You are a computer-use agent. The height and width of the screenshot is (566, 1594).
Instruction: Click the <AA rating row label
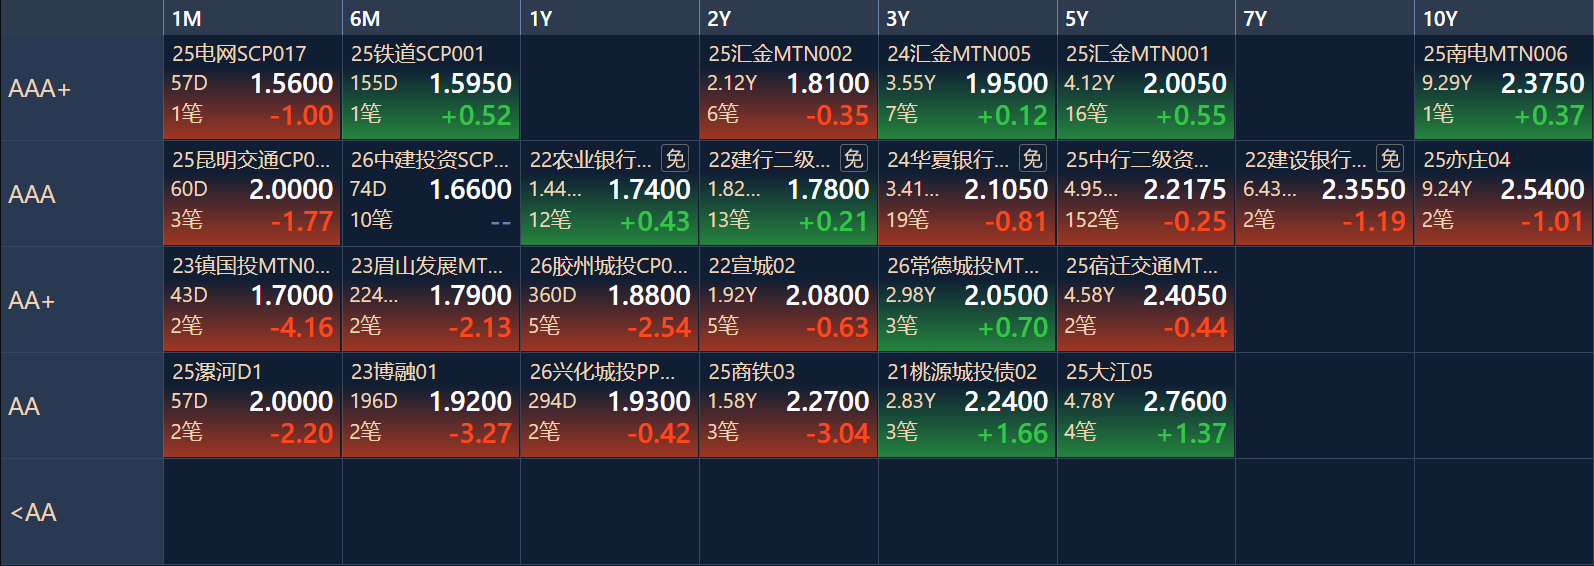click(82, 512)
